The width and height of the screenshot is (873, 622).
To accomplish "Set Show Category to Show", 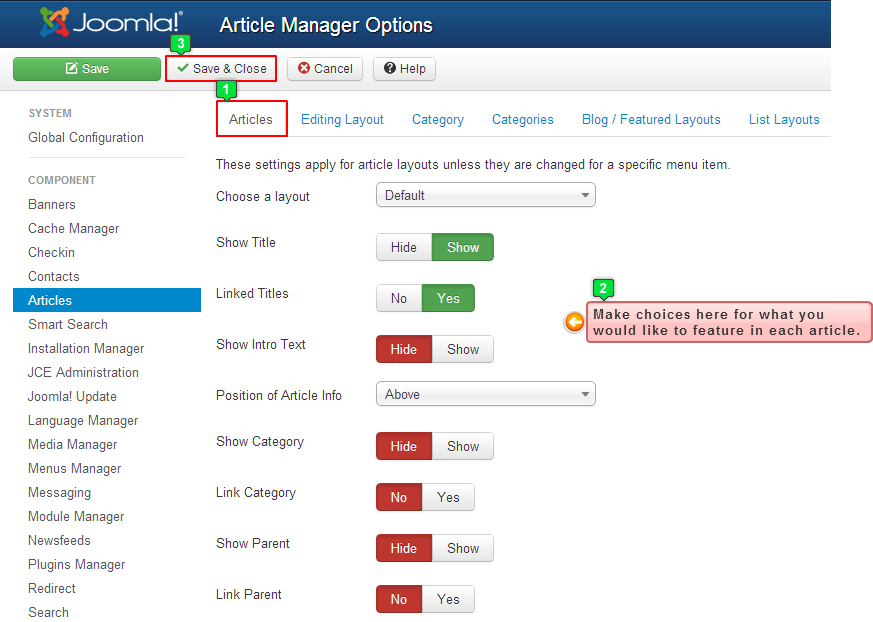I will point(463,446).
